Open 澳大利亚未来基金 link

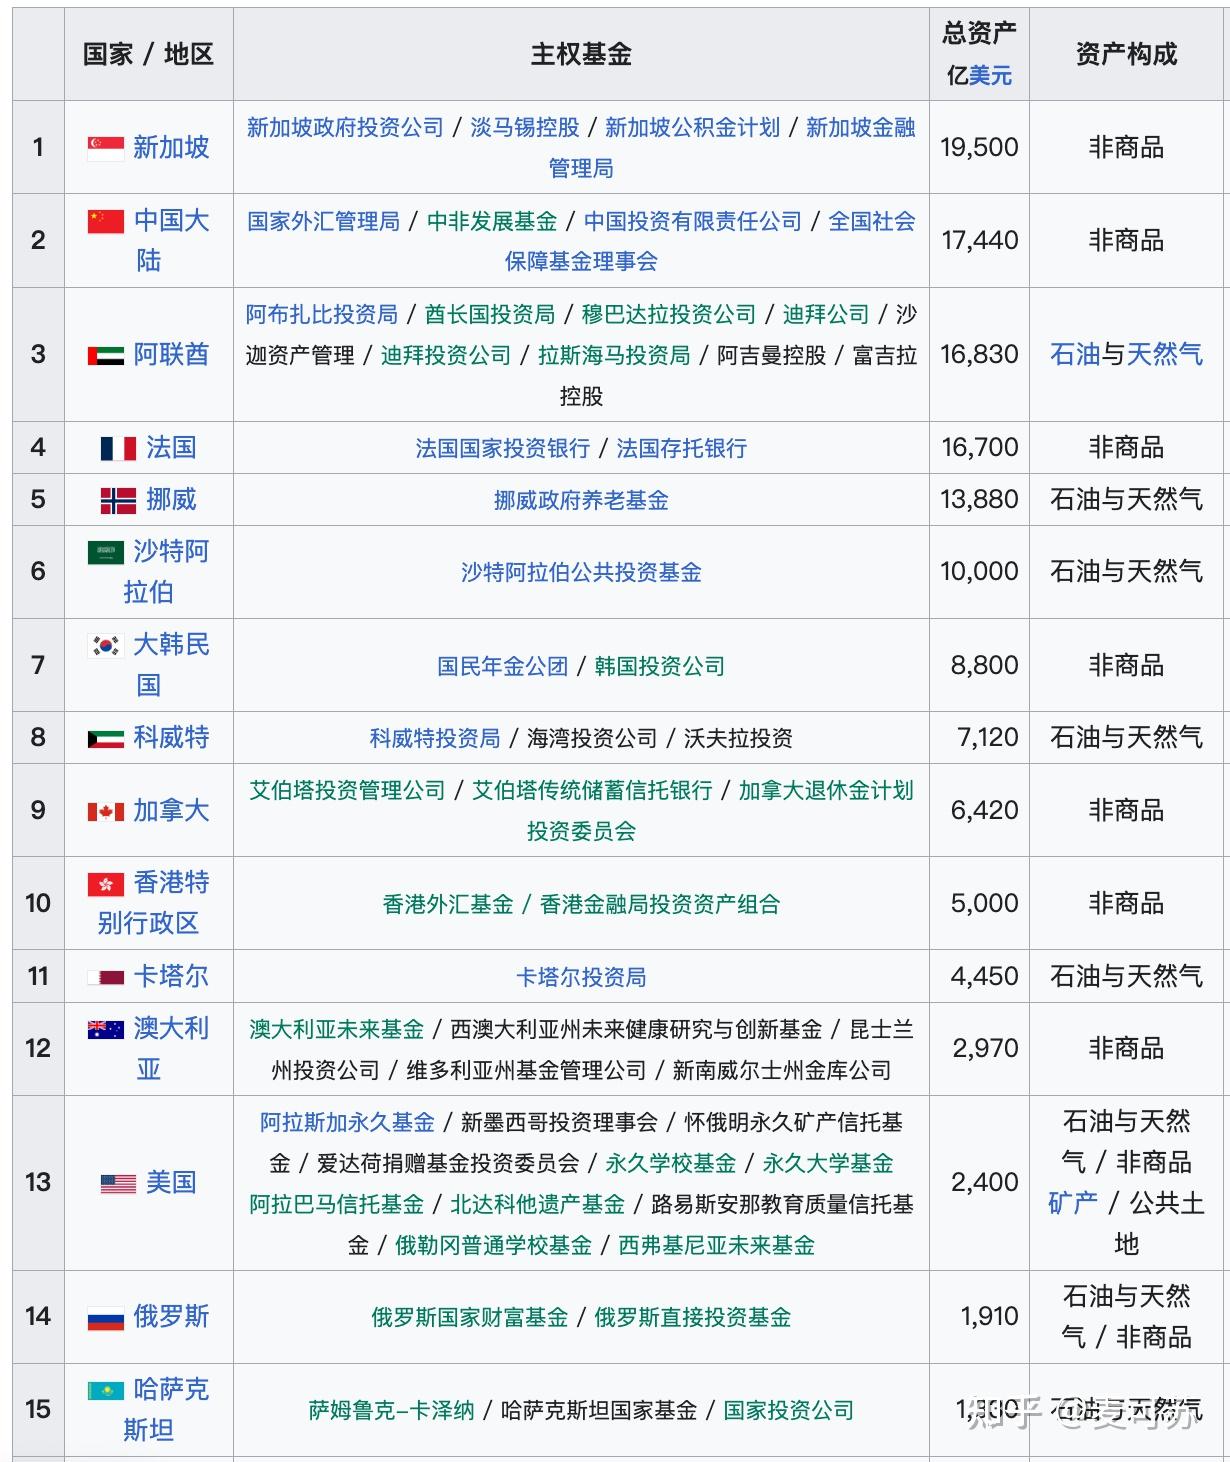click(336, 1030)
